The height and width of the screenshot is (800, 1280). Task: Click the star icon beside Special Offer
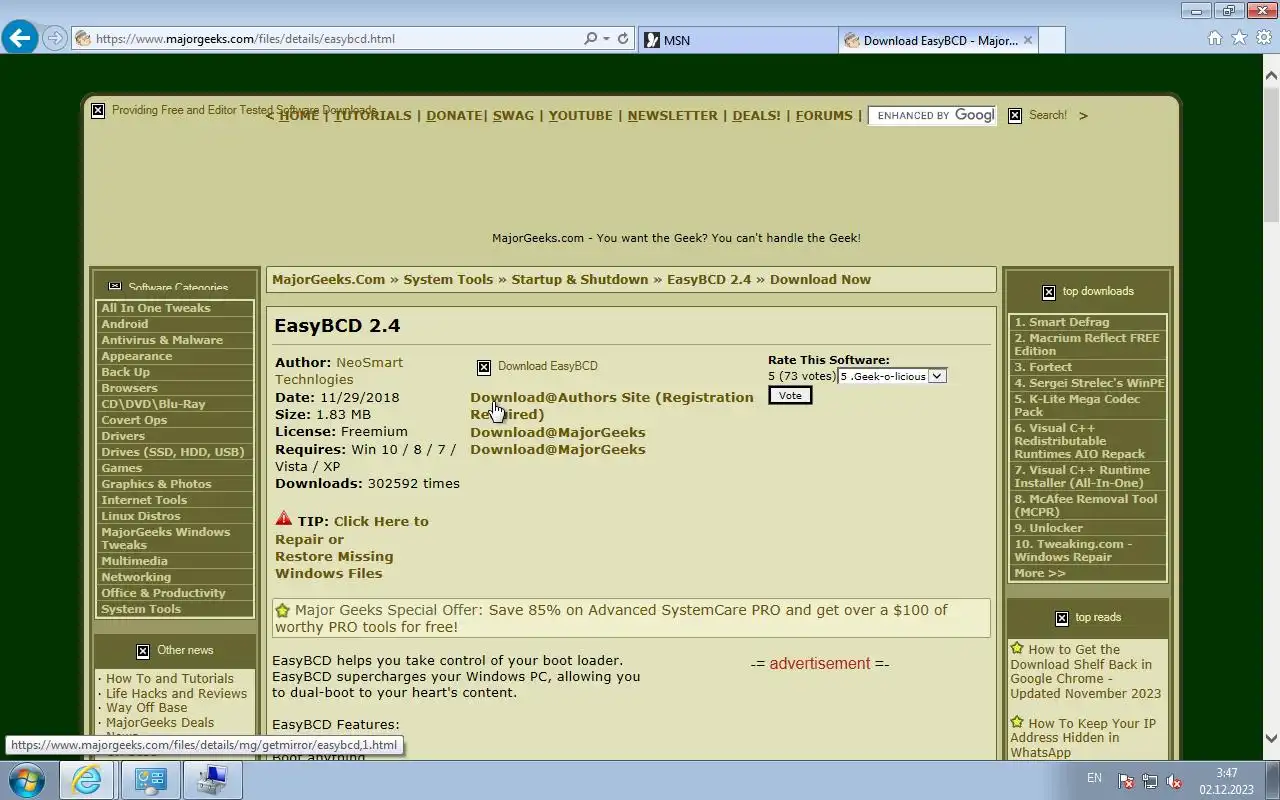[x=282, y=610]
